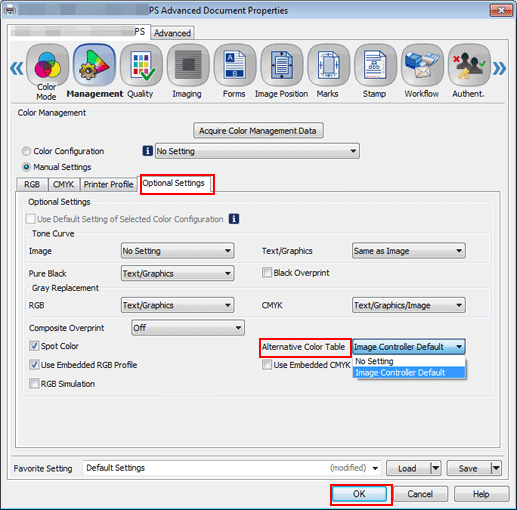Click info icon beside Color Configuration dropdown
The height and width of the screenshot is (510, 517).
pos(147,151)
